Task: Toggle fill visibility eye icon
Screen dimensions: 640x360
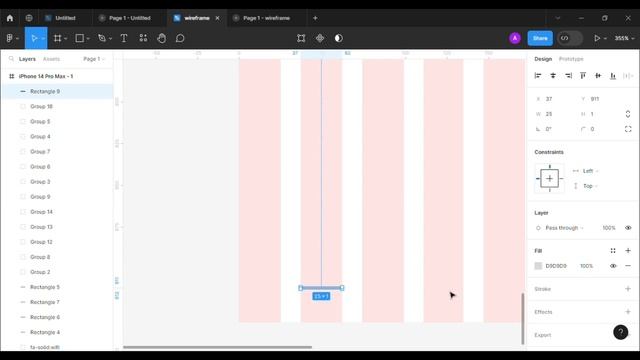Action: coord(613,266)
